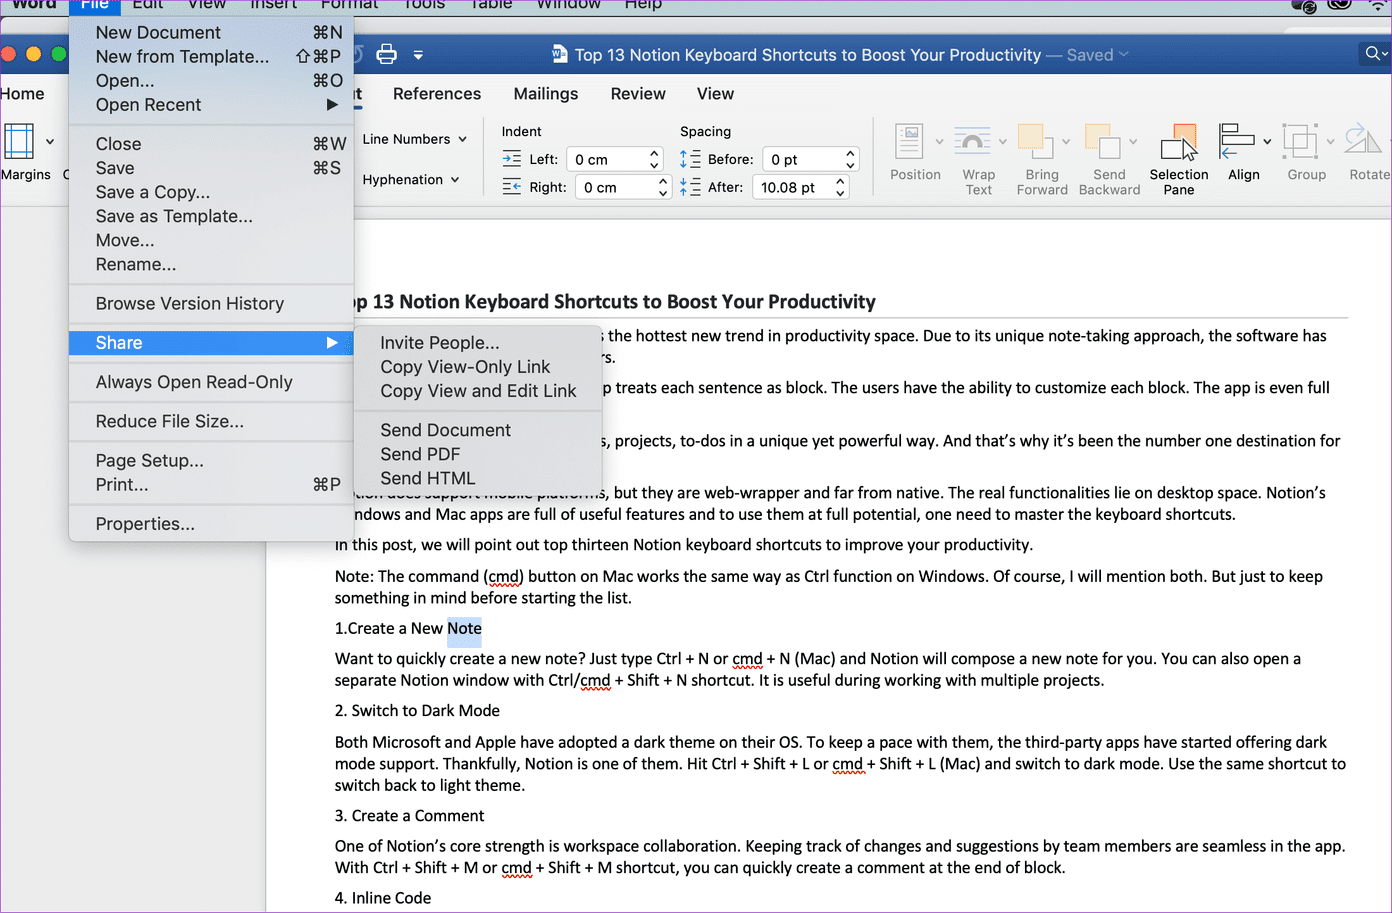Switch to the Mailings tab
This screenshot has width=1392, height=913.
point(546,94)
